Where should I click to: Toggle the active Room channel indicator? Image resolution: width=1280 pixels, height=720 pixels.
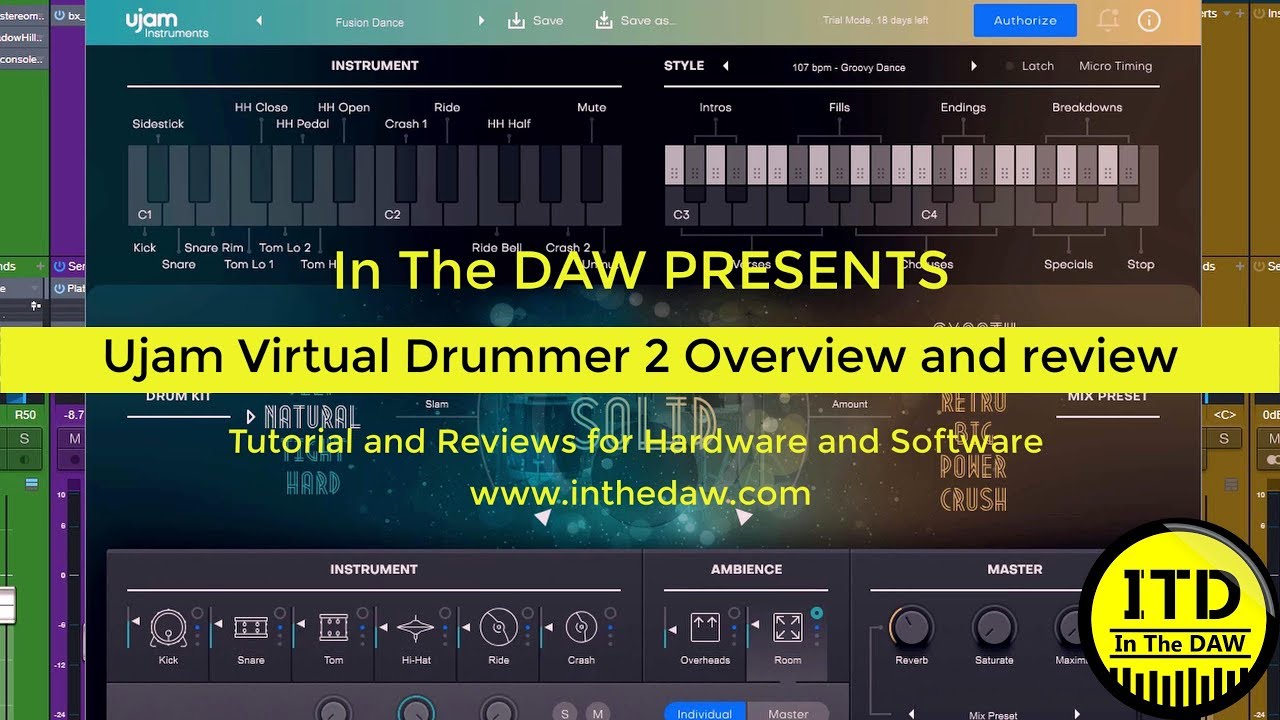[x=817, y=613]
